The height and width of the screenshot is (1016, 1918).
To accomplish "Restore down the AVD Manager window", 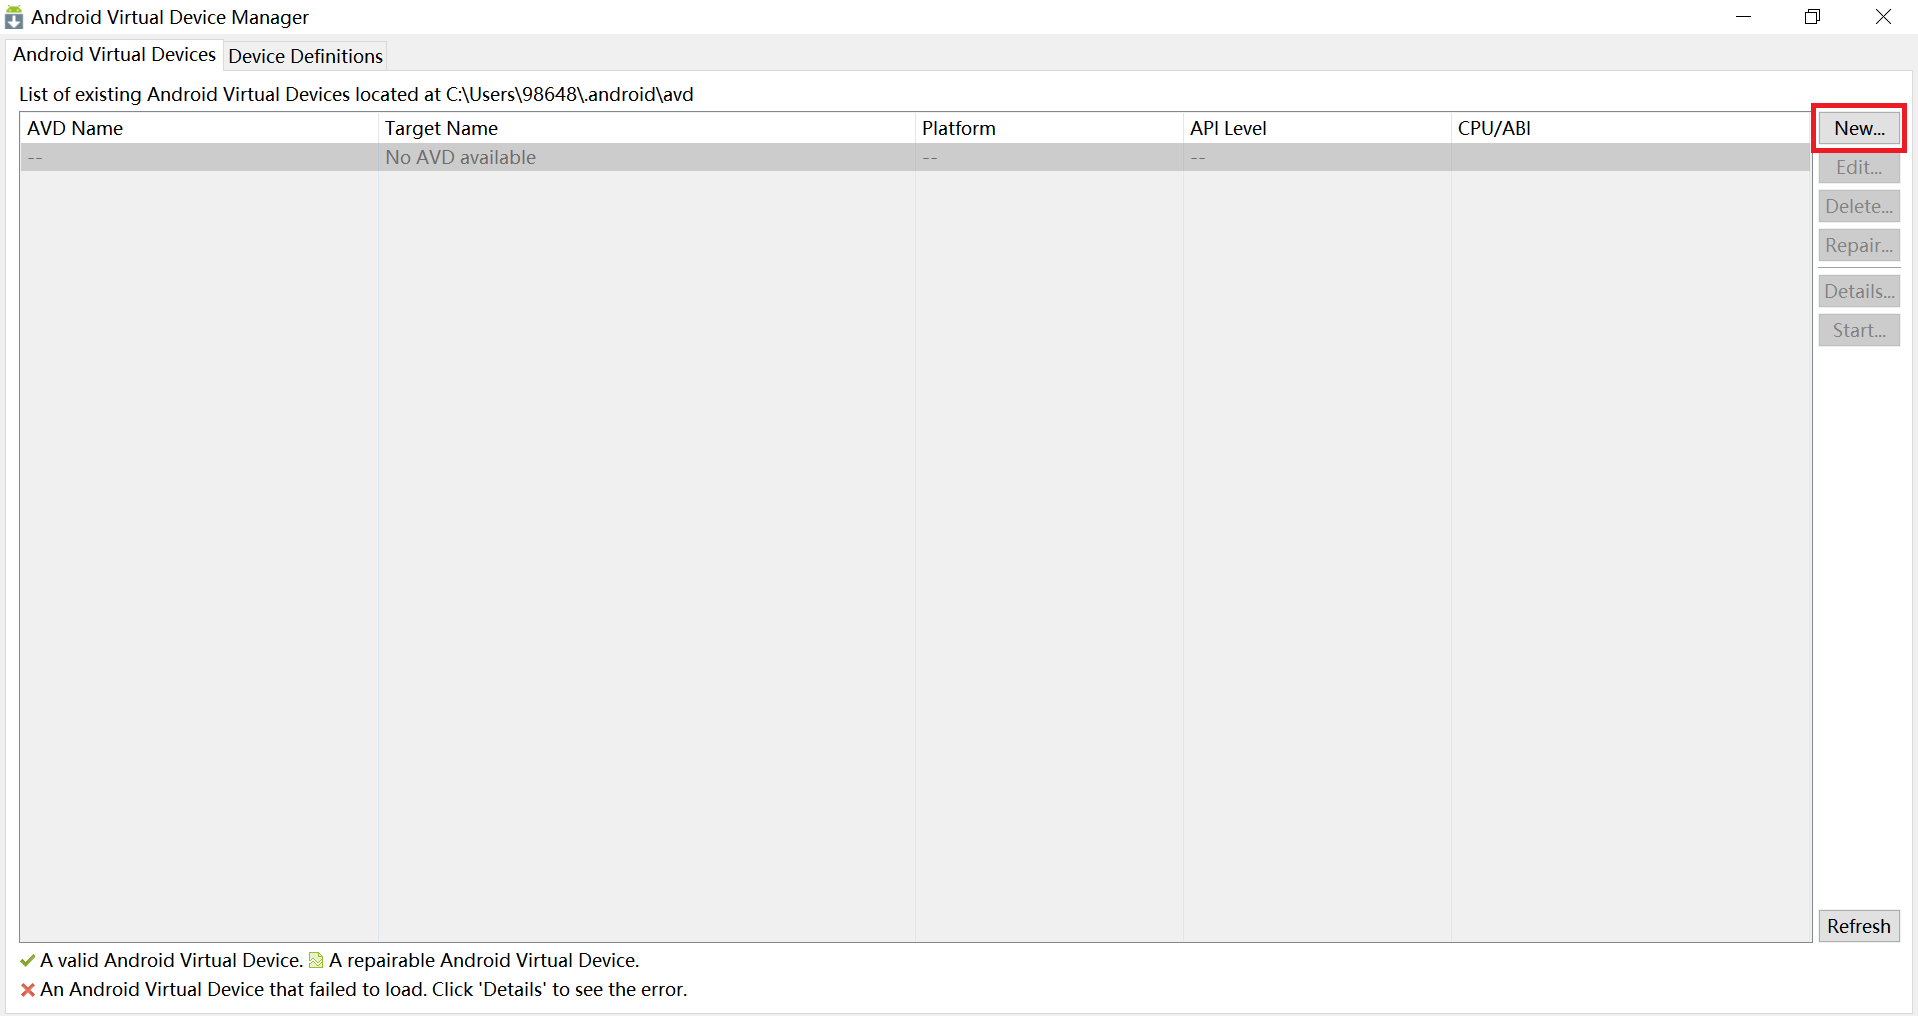I will (x=1812, y=17).
